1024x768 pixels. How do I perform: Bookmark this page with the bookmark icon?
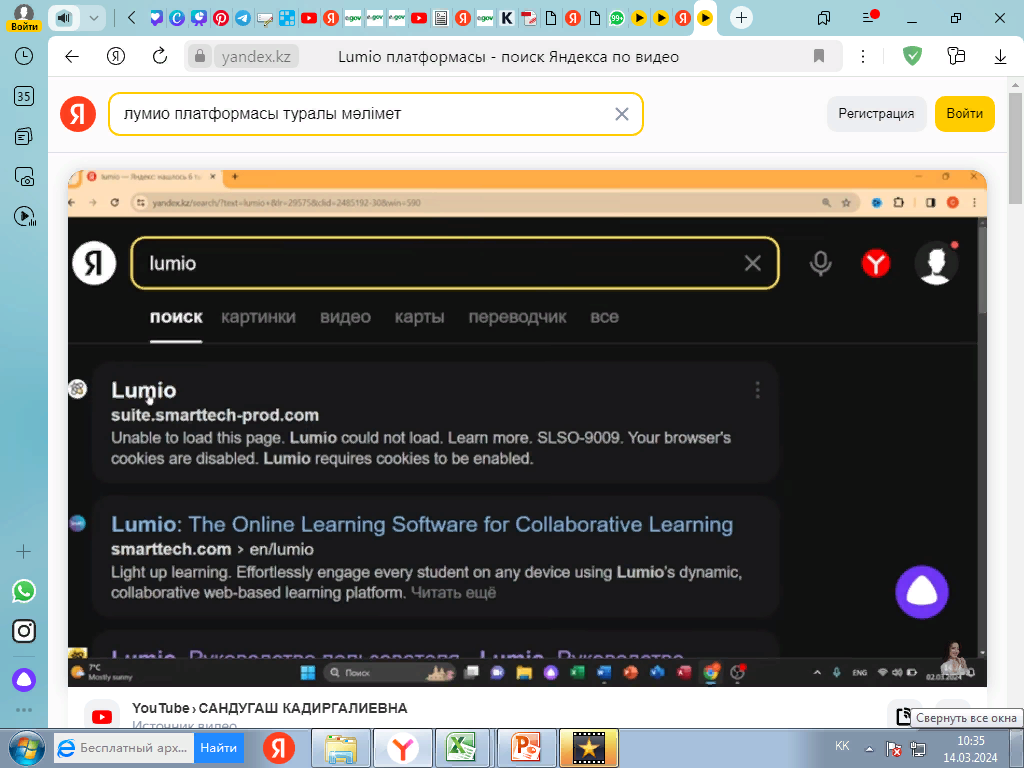[819, 57]
